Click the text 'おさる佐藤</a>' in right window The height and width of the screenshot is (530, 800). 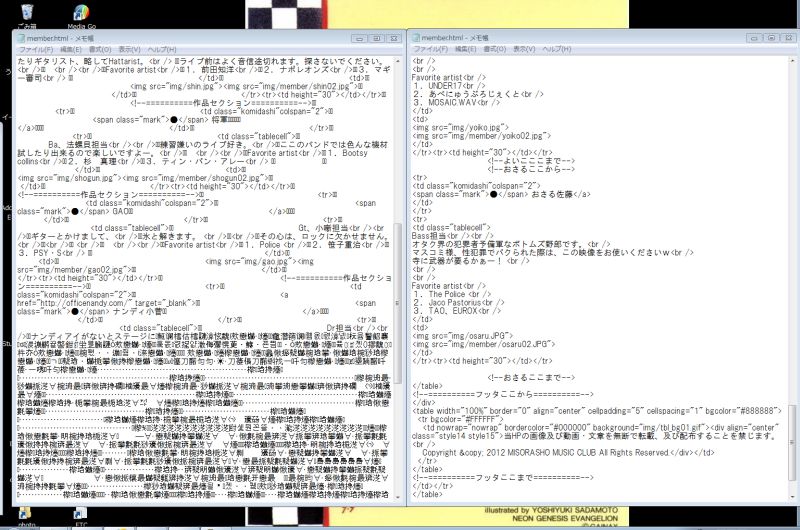coord(561,194)
